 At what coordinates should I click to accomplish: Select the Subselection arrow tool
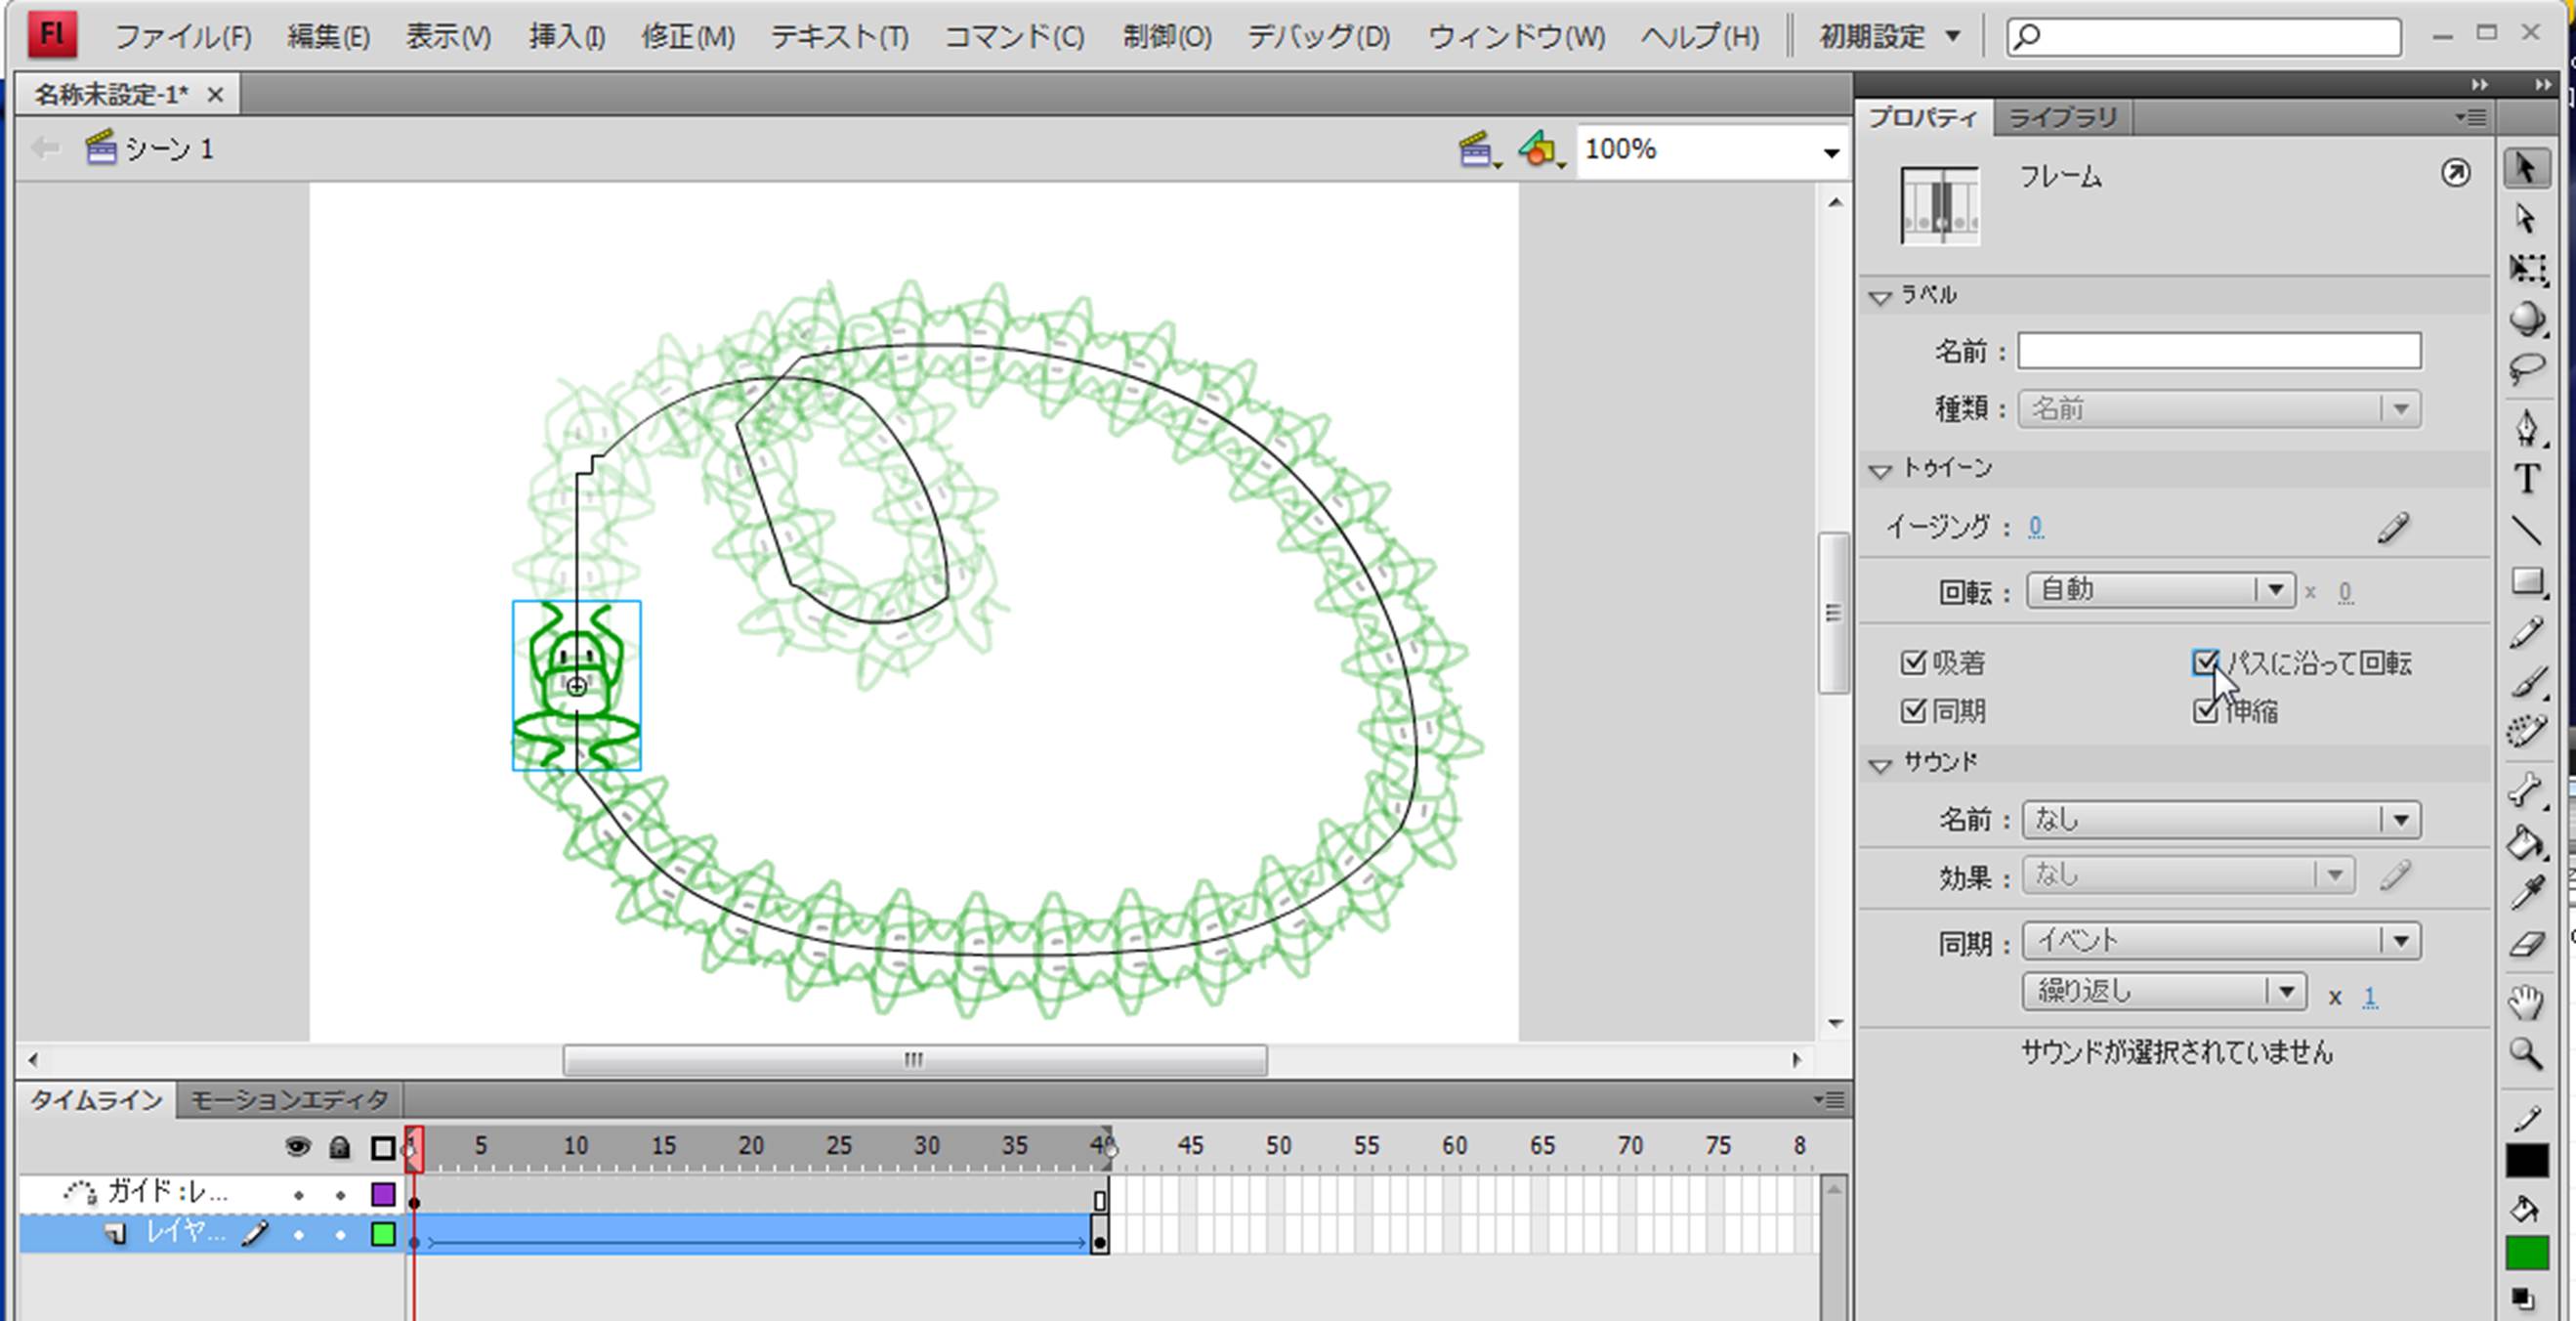point(2527,218)
